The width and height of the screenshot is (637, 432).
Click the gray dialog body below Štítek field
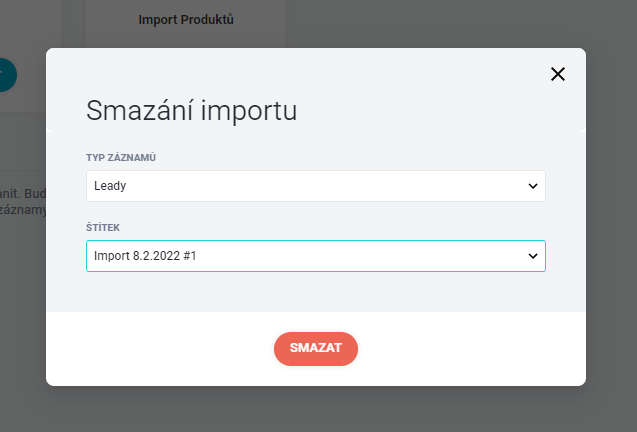[316, 292]
